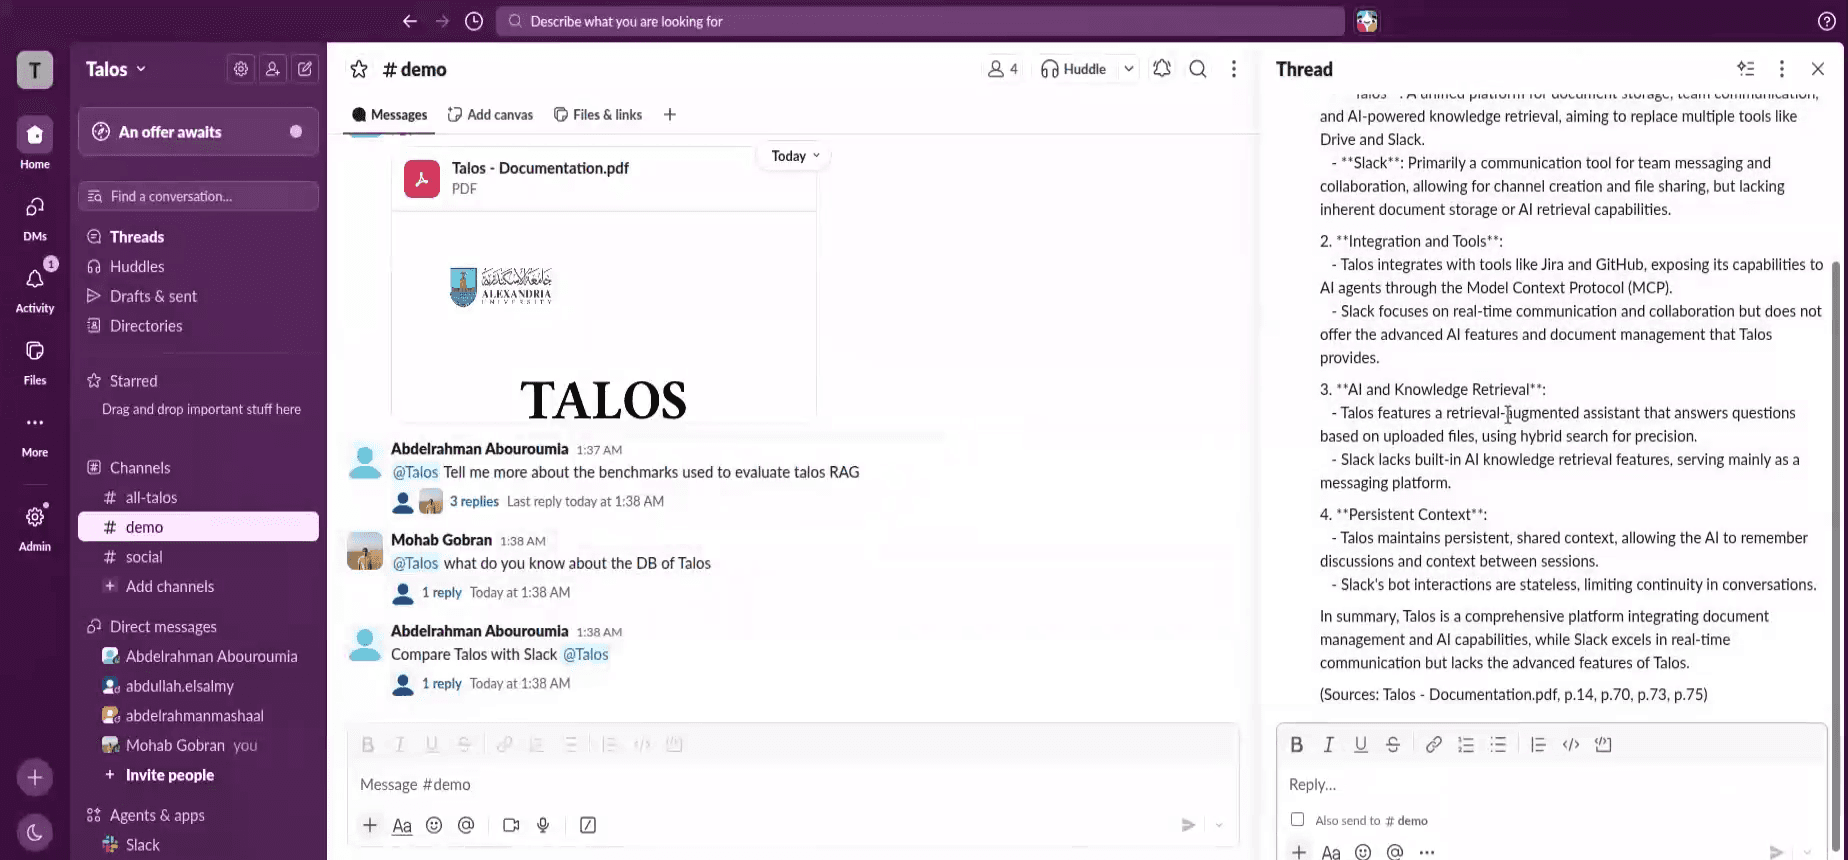The width and height of the screenshot is (1848, 860).
Task: Open 3 replies thread link
Action: [x=474, y=501]
